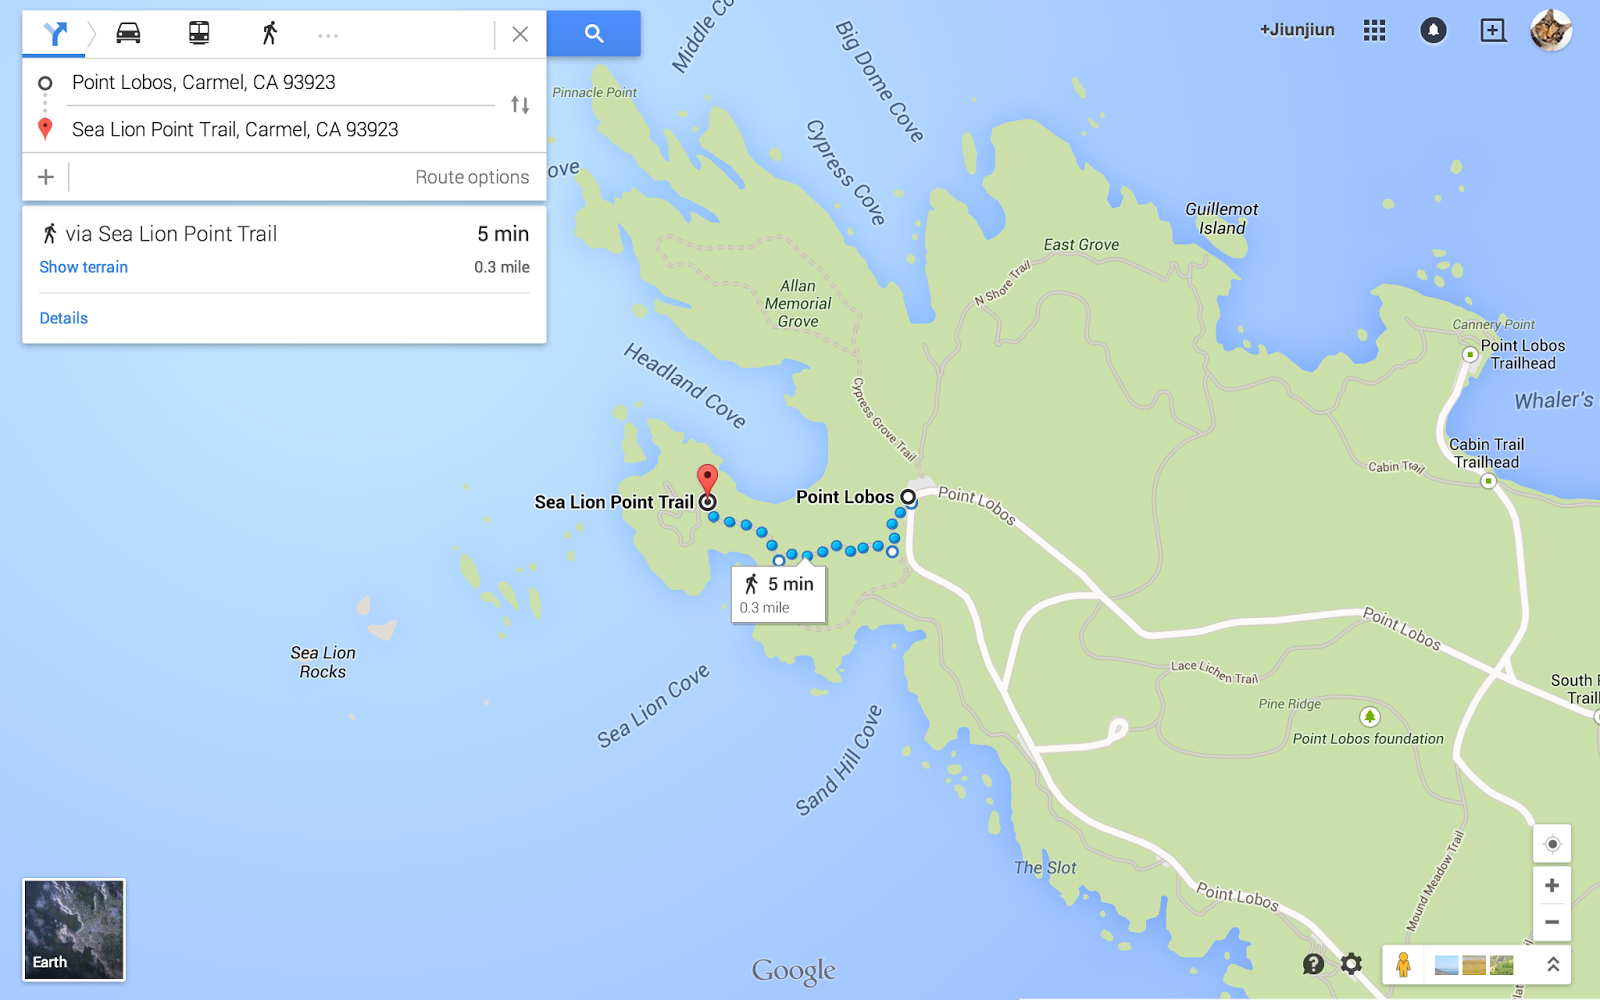Open map settings gear icon
Screen dimensions: 1600x1000
1351,964
